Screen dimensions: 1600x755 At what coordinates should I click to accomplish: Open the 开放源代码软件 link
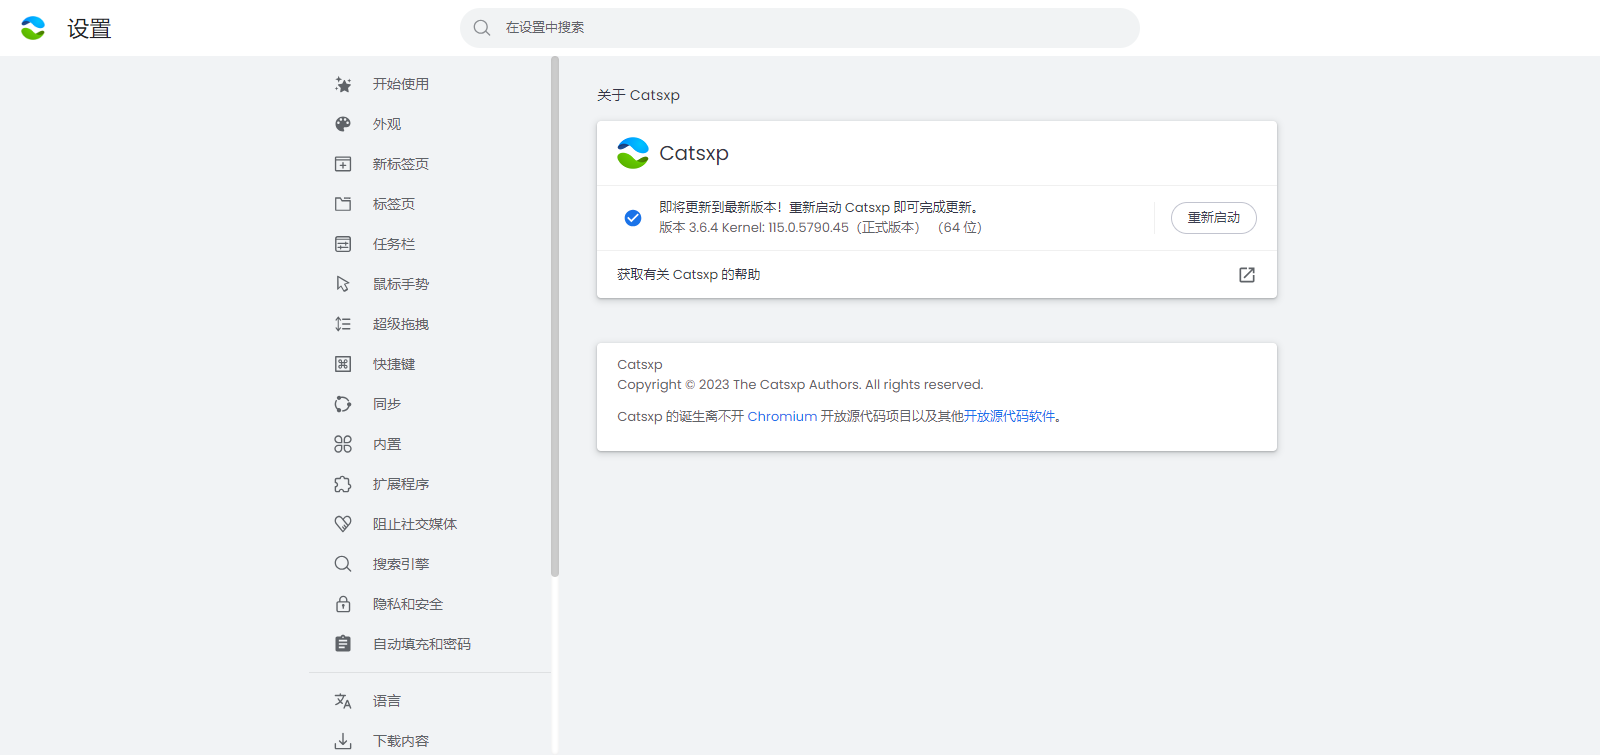1009,416
